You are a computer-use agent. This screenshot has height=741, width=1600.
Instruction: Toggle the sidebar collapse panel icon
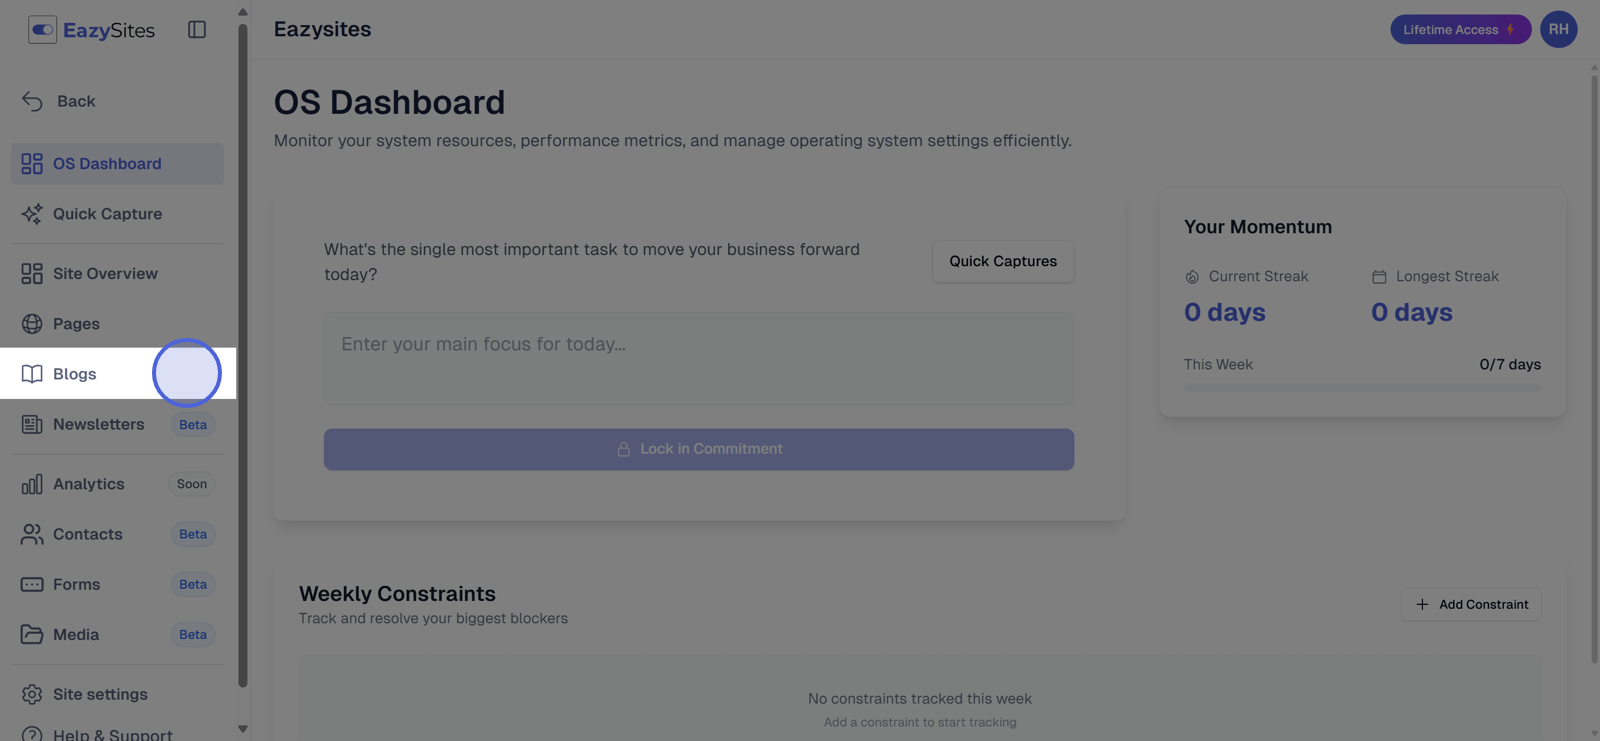coord(197,30)
